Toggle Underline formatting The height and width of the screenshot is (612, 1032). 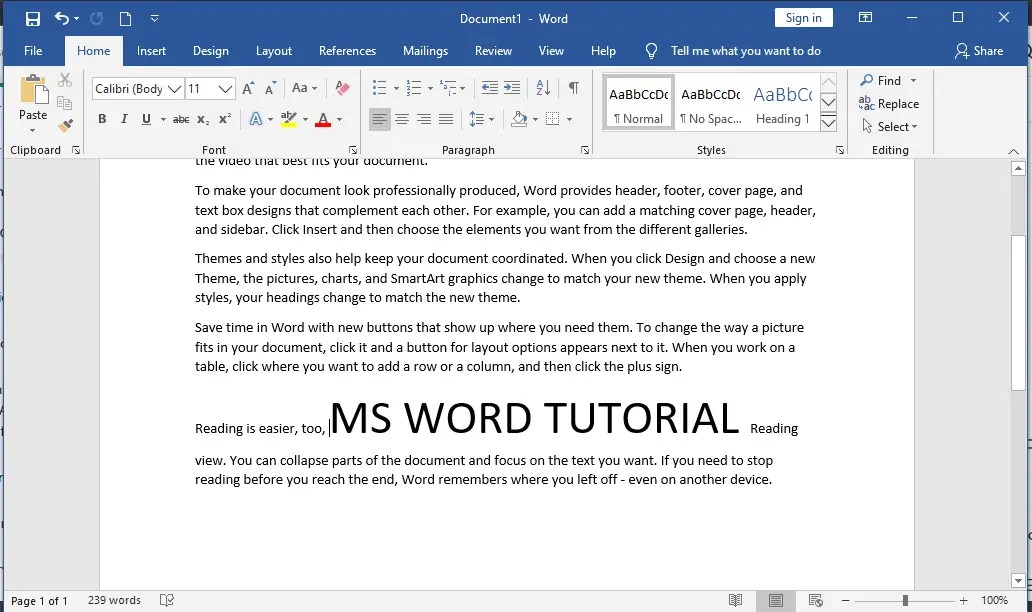(146, 119)
